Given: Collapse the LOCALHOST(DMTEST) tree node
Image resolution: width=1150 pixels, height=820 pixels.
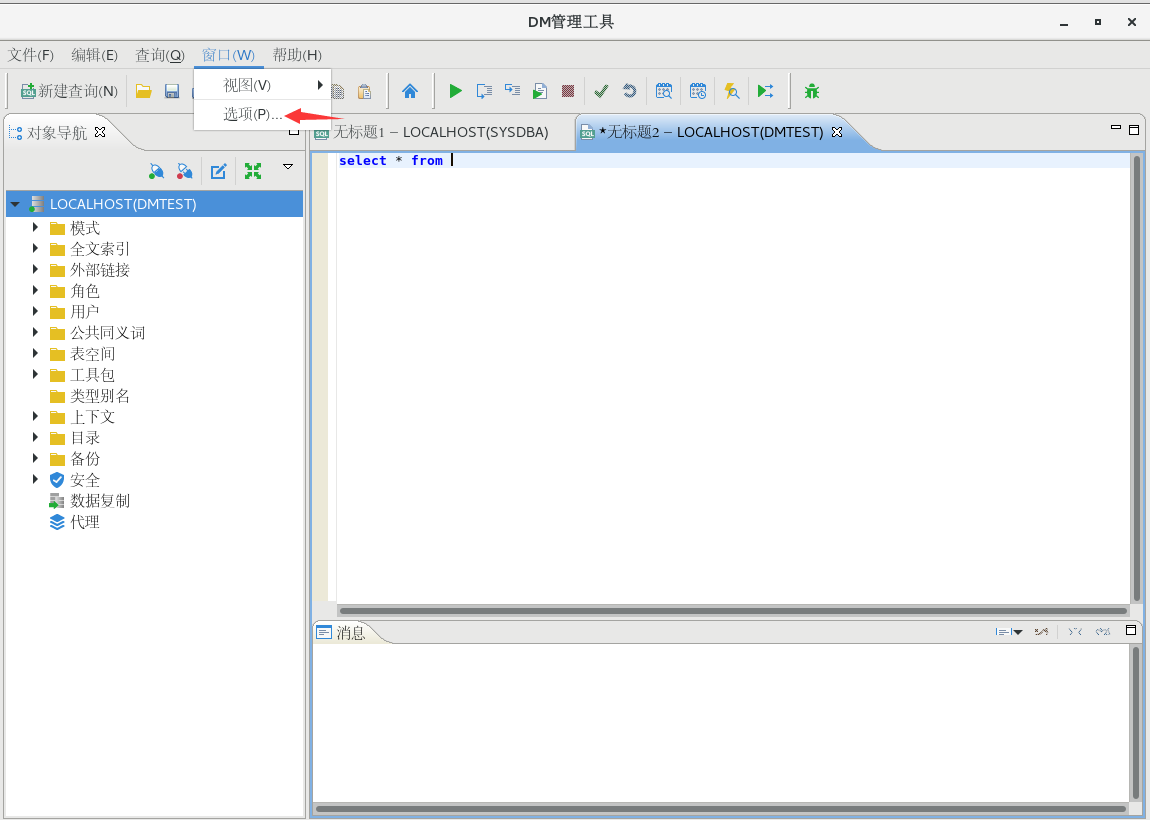Looking at the screenshot, I should 15,204.
